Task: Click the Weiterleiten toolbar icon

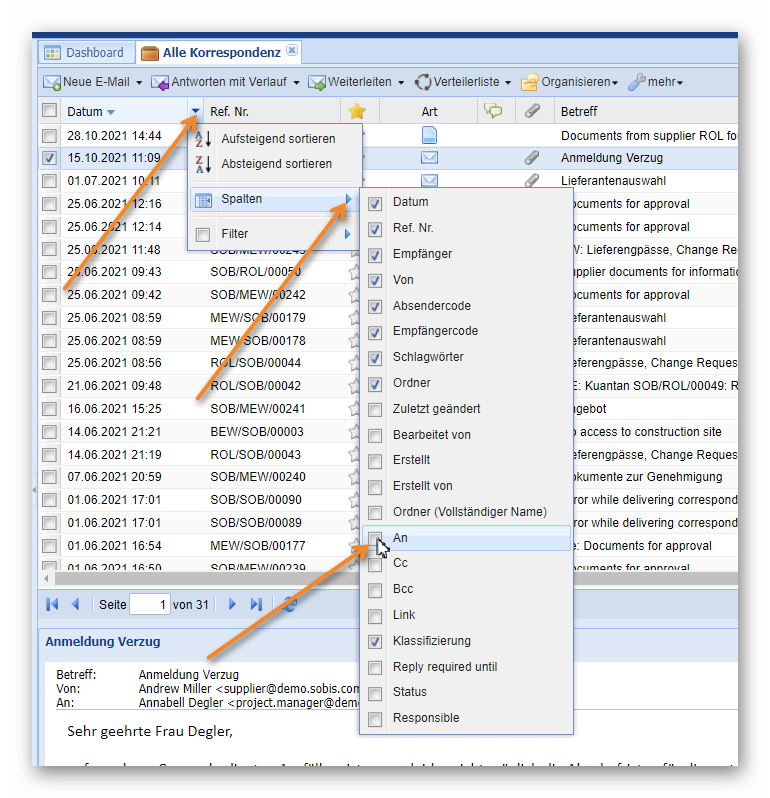Action: click(317, 82)
